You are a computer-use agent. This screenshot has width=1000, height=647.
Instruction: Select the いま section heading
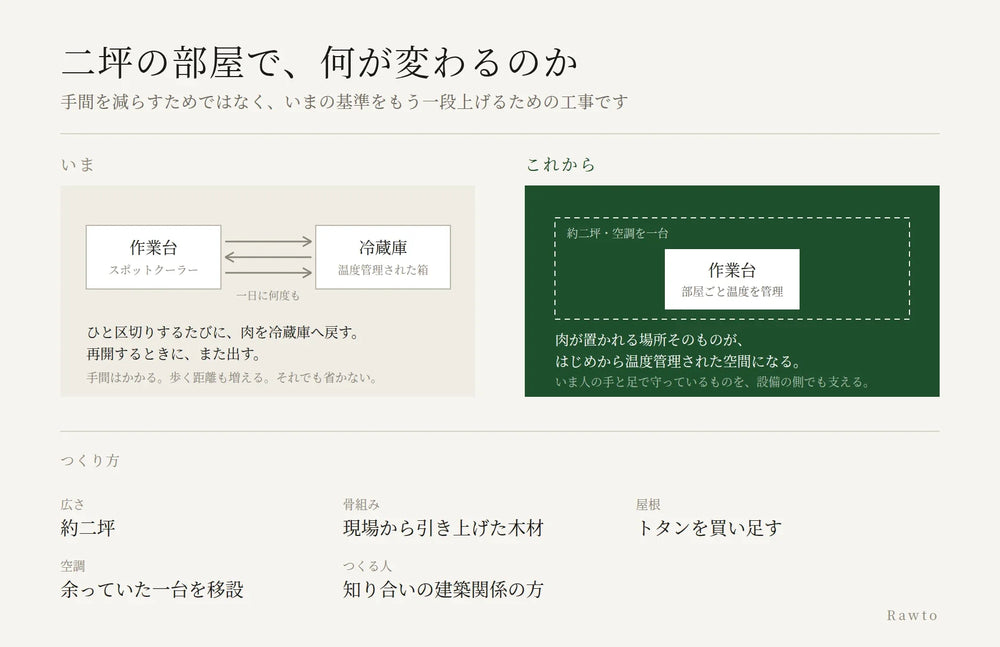click(x=78, y=165)
